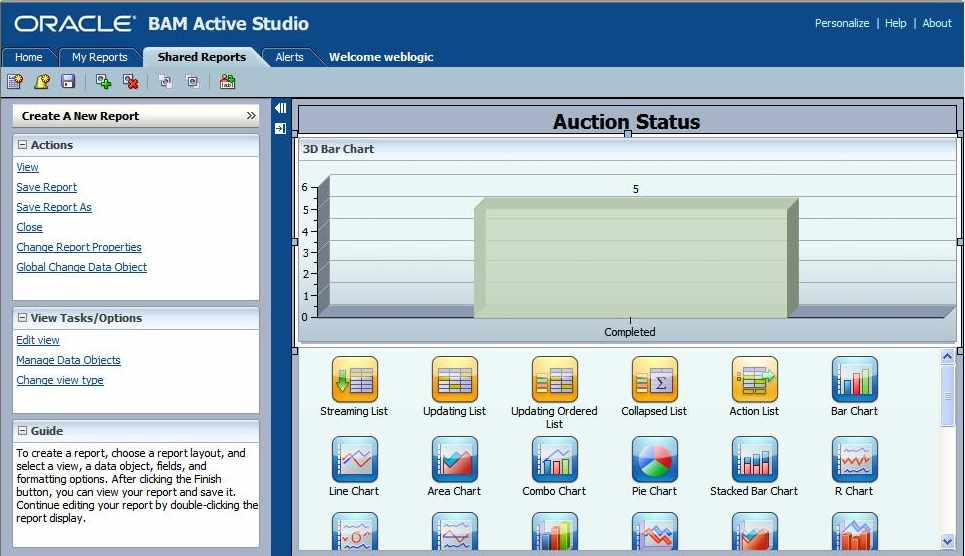The width and height of the screenshot is (965, 556).
Task: Click the add view green plus icon
Action: [x=103, y=81]
